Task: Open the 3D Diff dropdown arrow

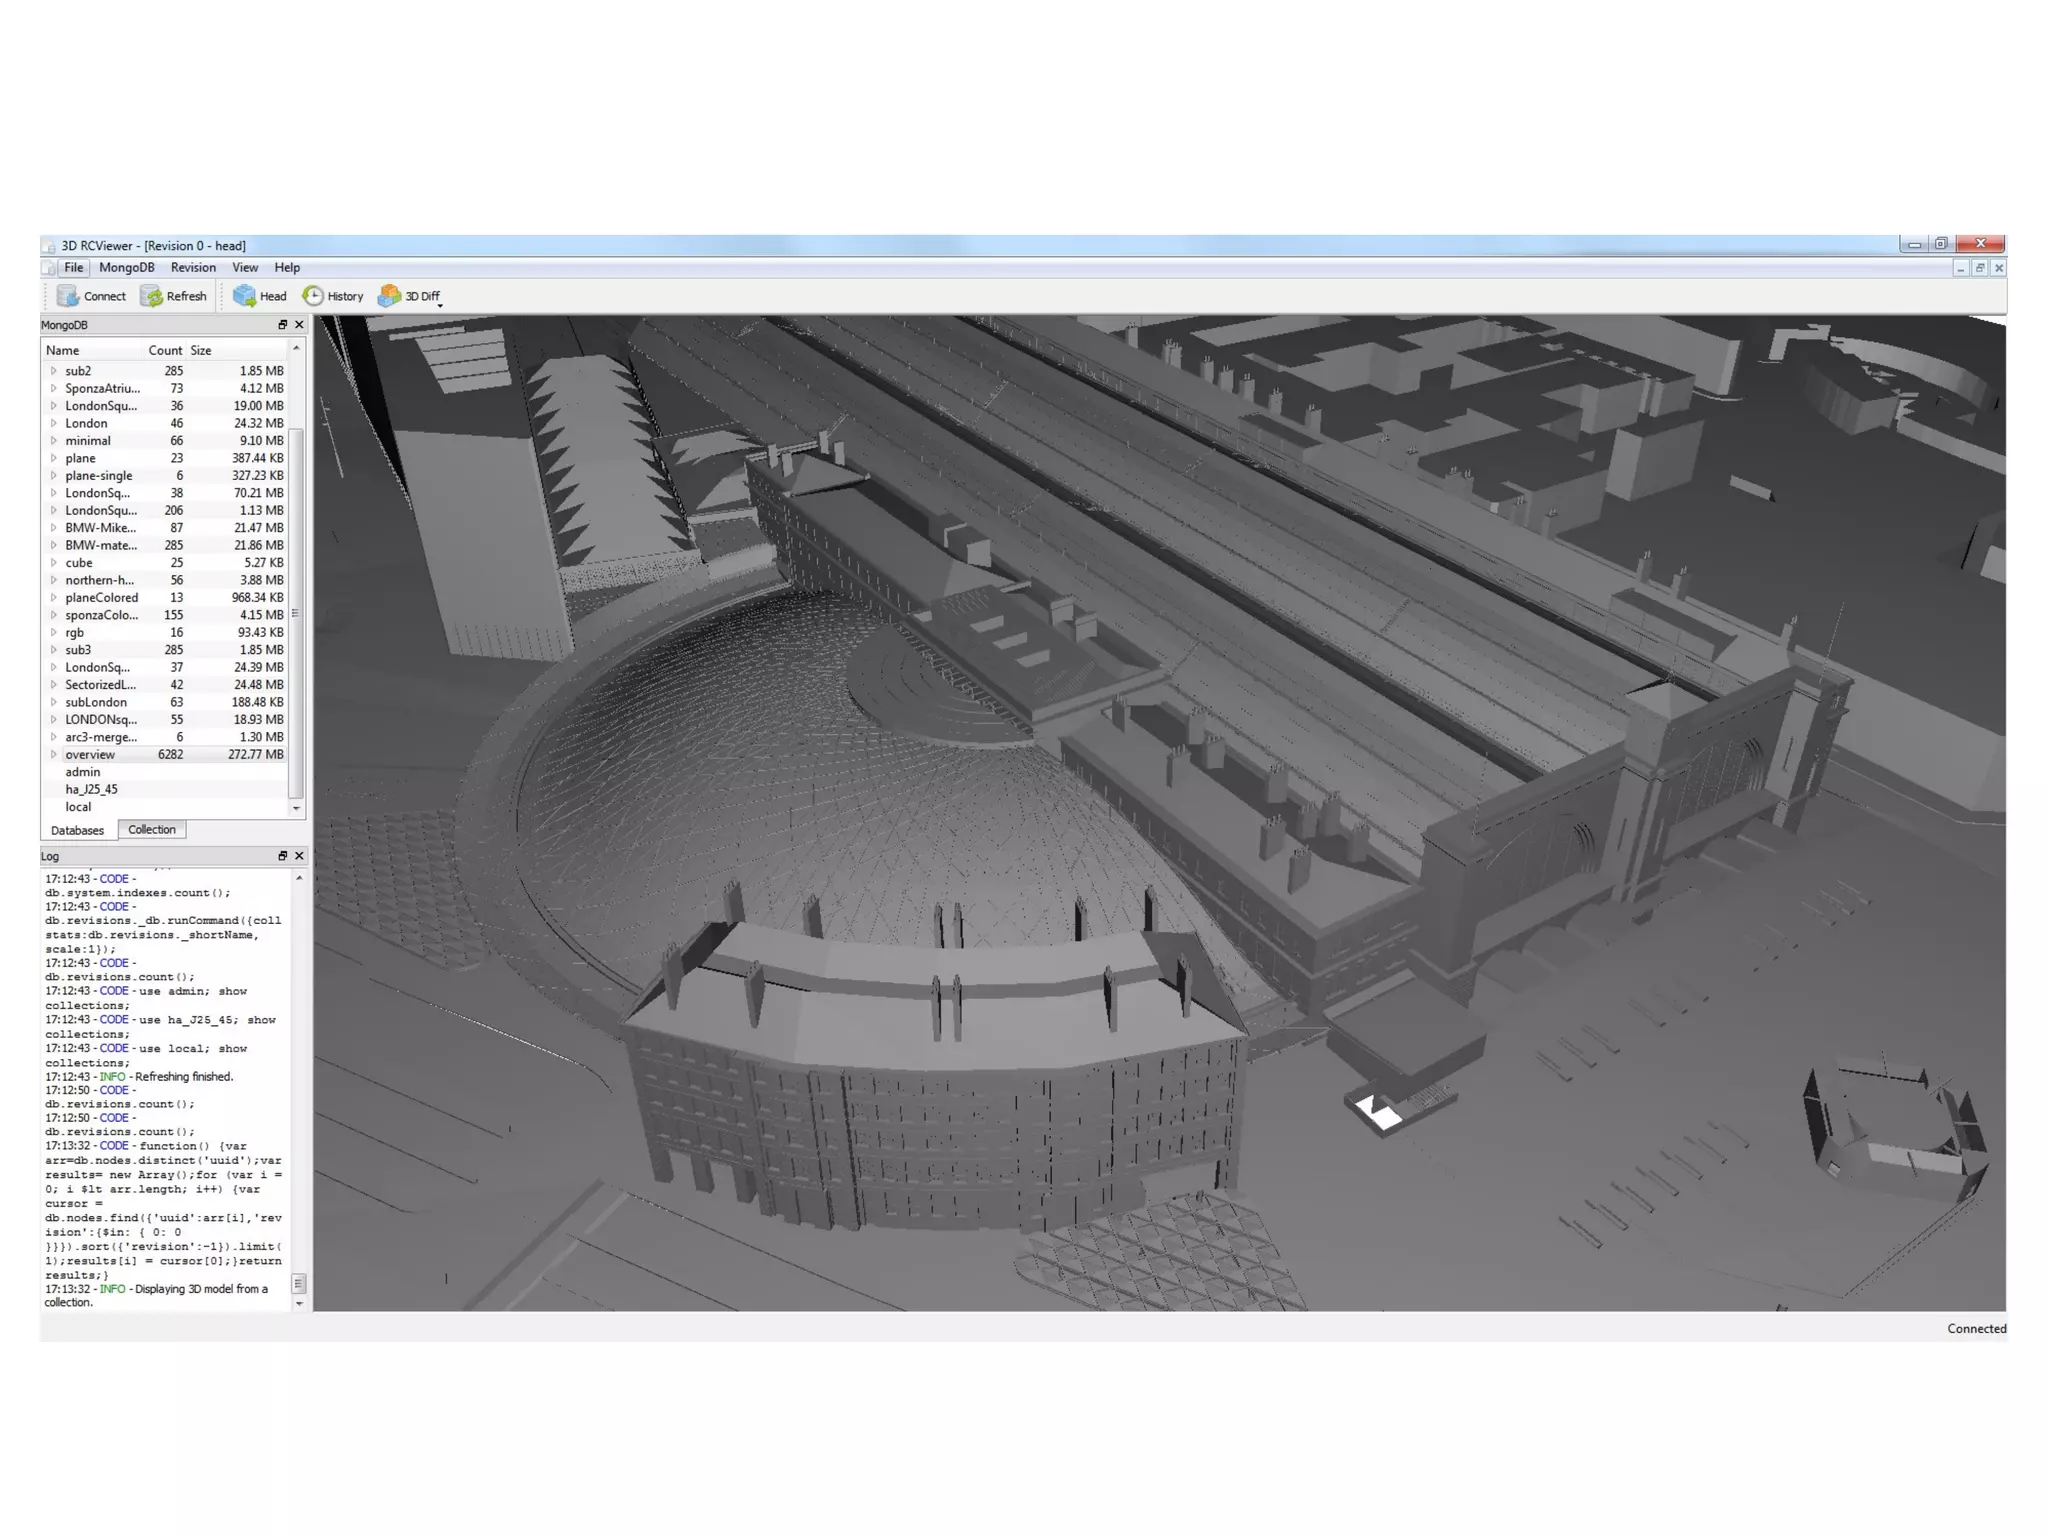Action: 440,305
